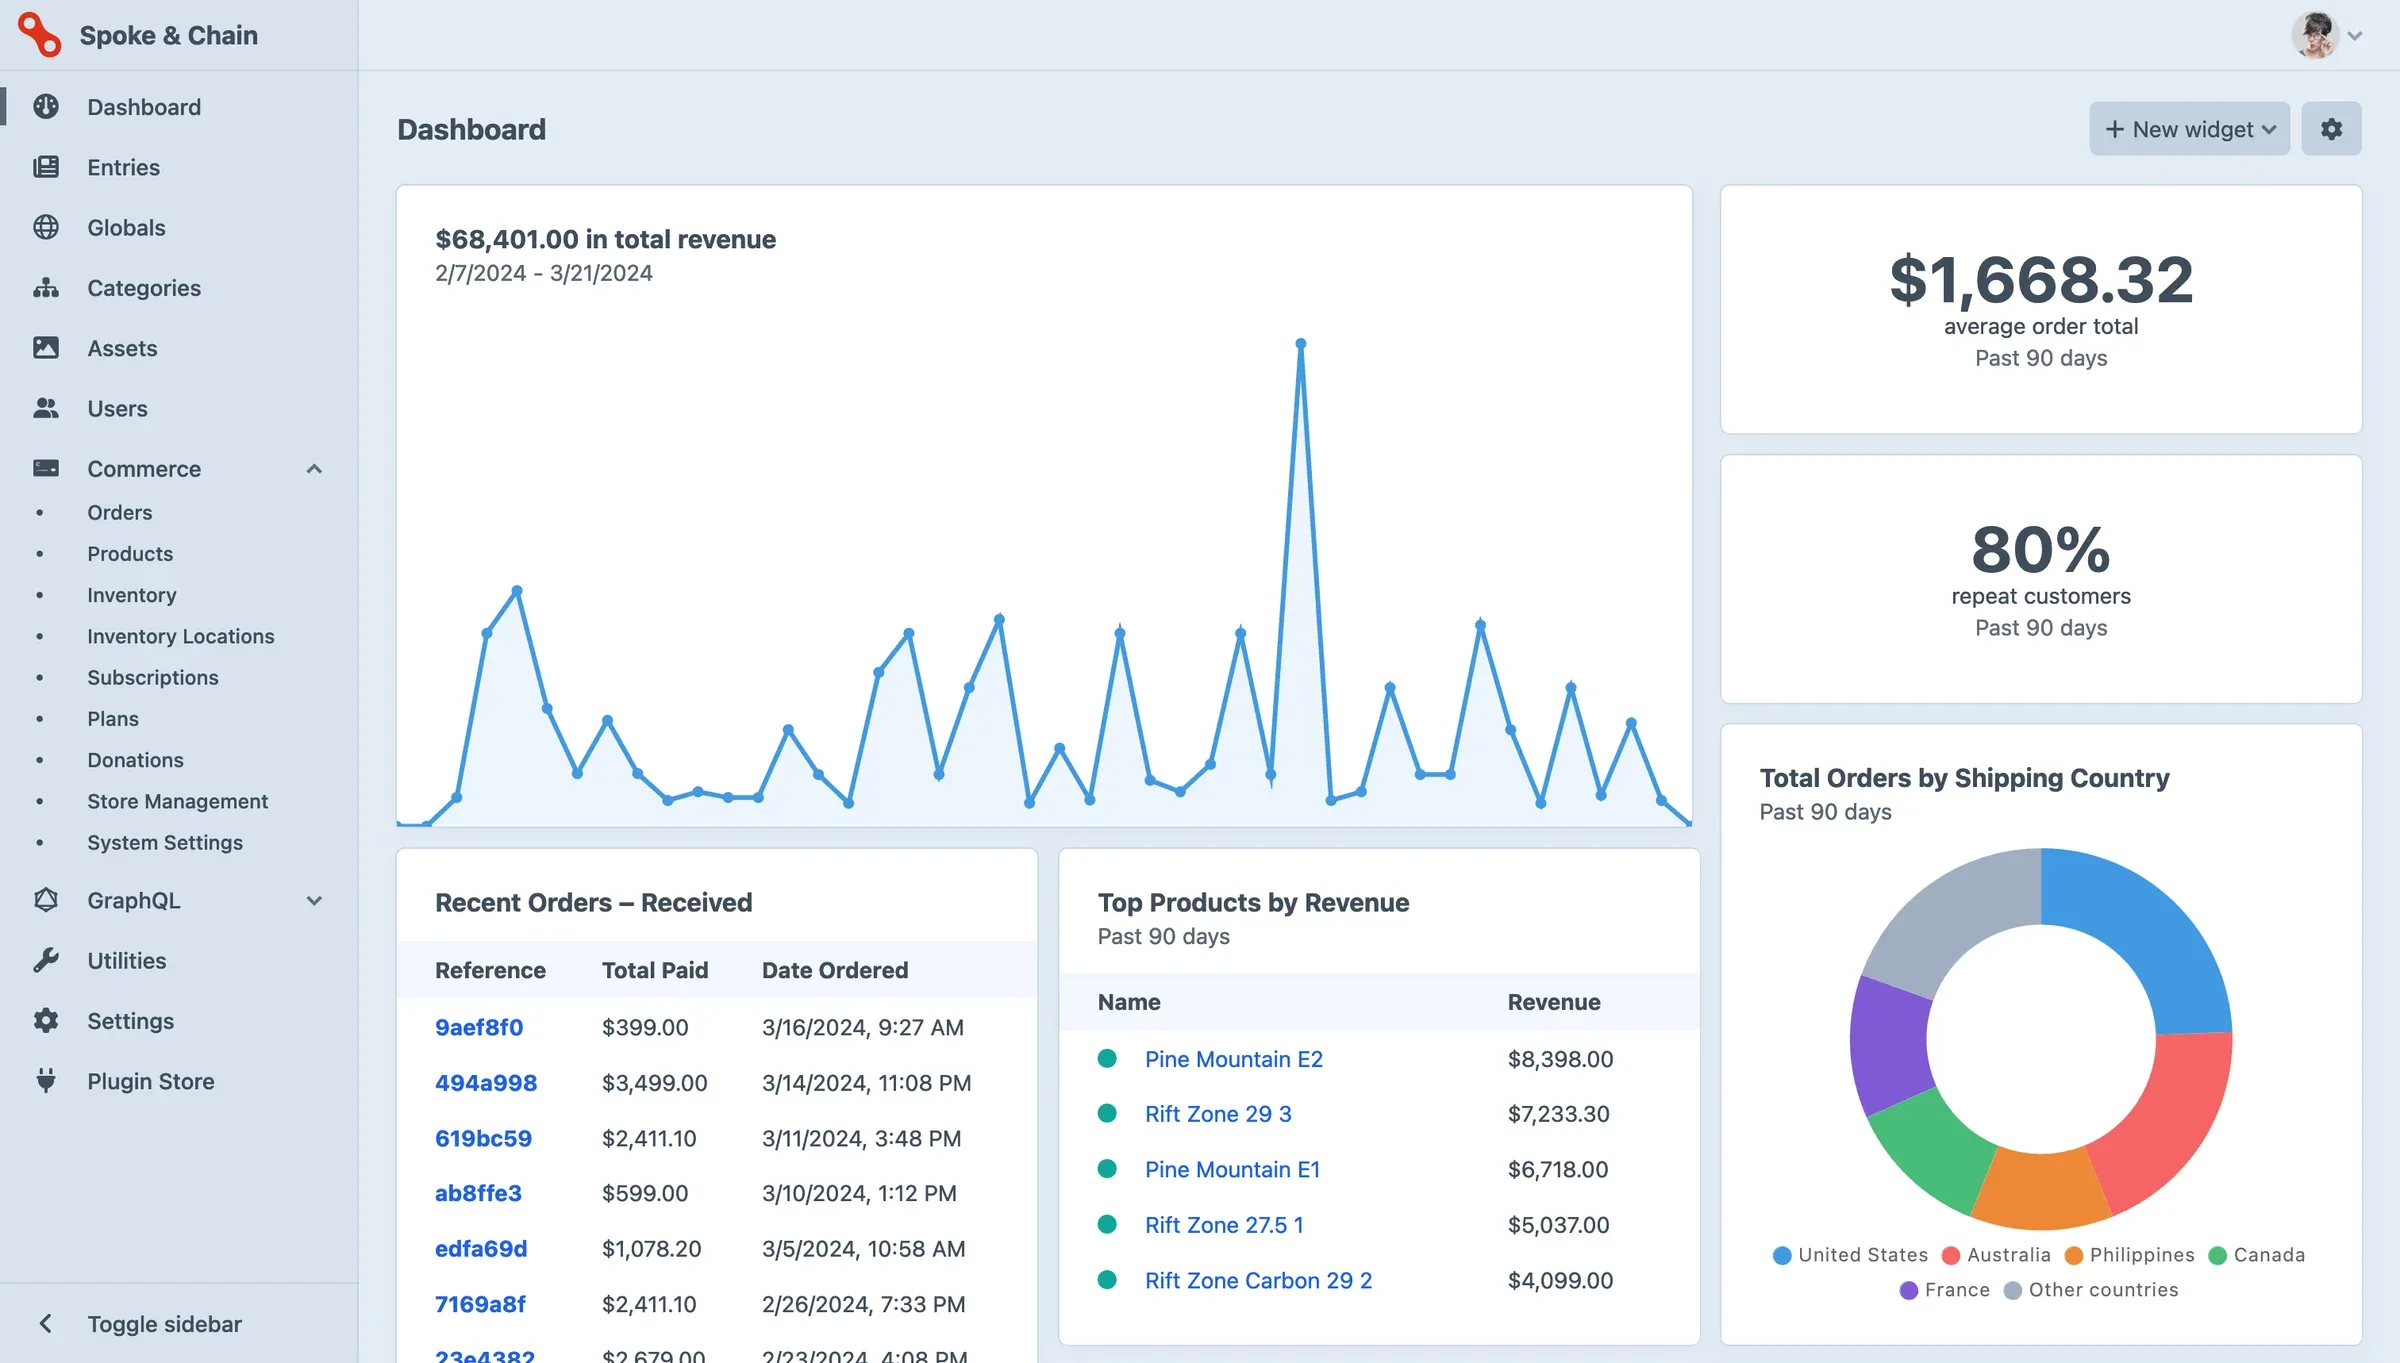Open Categories from the sidebar
The height and width of the screenshot is (1363, 2400).
coord(143,288)
